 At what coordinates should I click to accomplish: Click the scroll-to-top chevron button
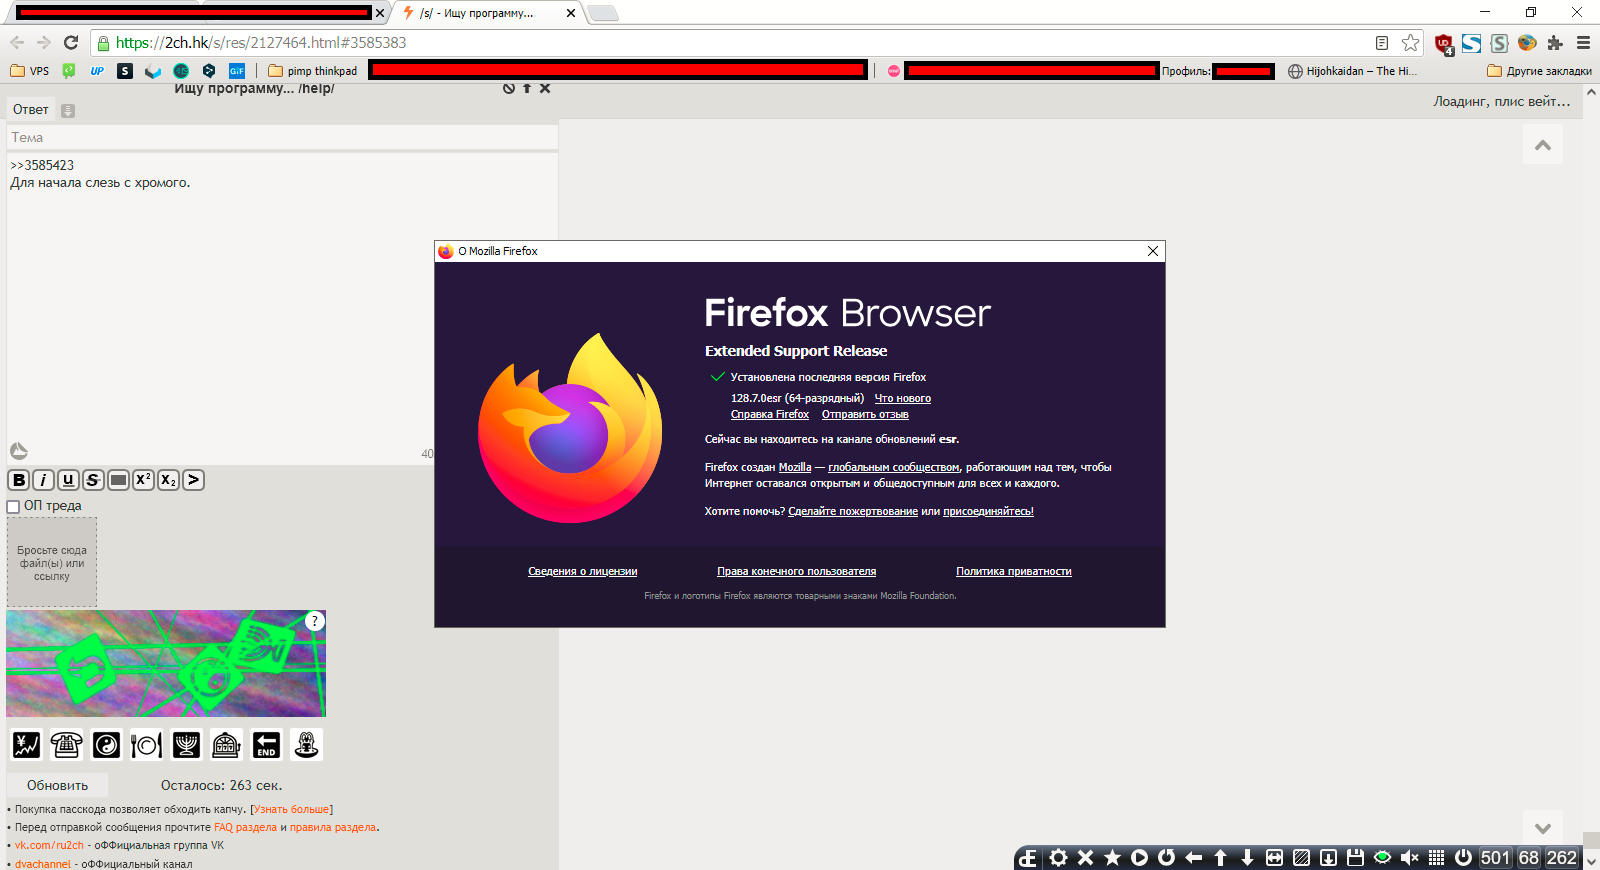1543,145
